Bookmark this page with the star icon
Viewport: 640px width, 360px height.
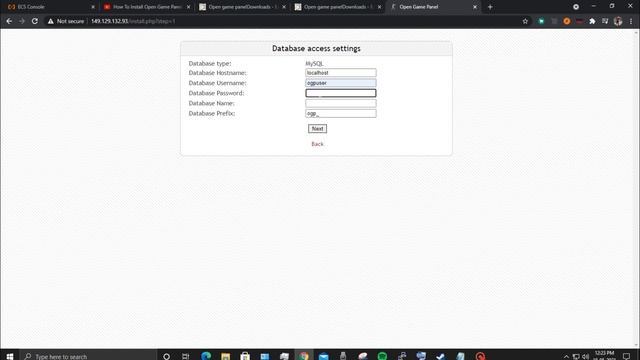pos(525,21)
